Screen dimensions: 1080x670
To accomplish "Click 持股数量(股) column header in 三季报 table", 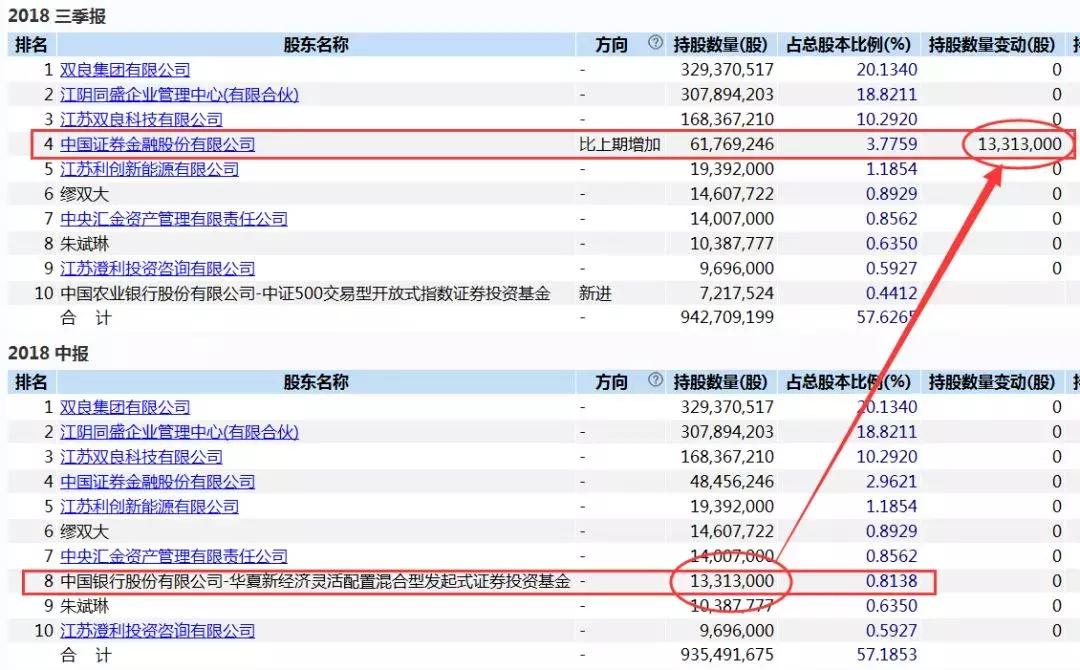I will coord(720,45).
